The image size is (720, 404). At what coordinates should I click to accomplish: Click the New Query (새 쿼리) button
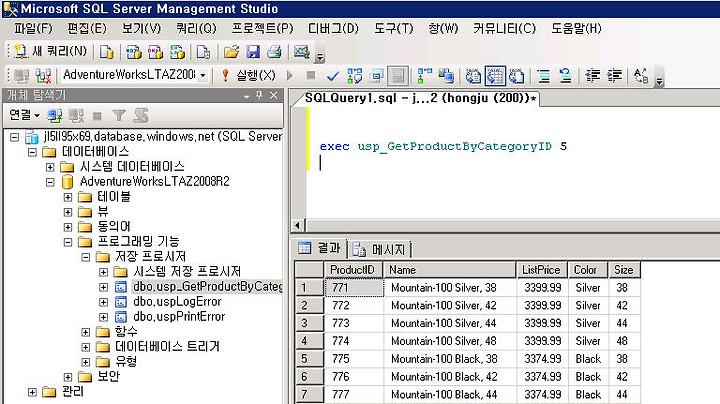(50, 51)
